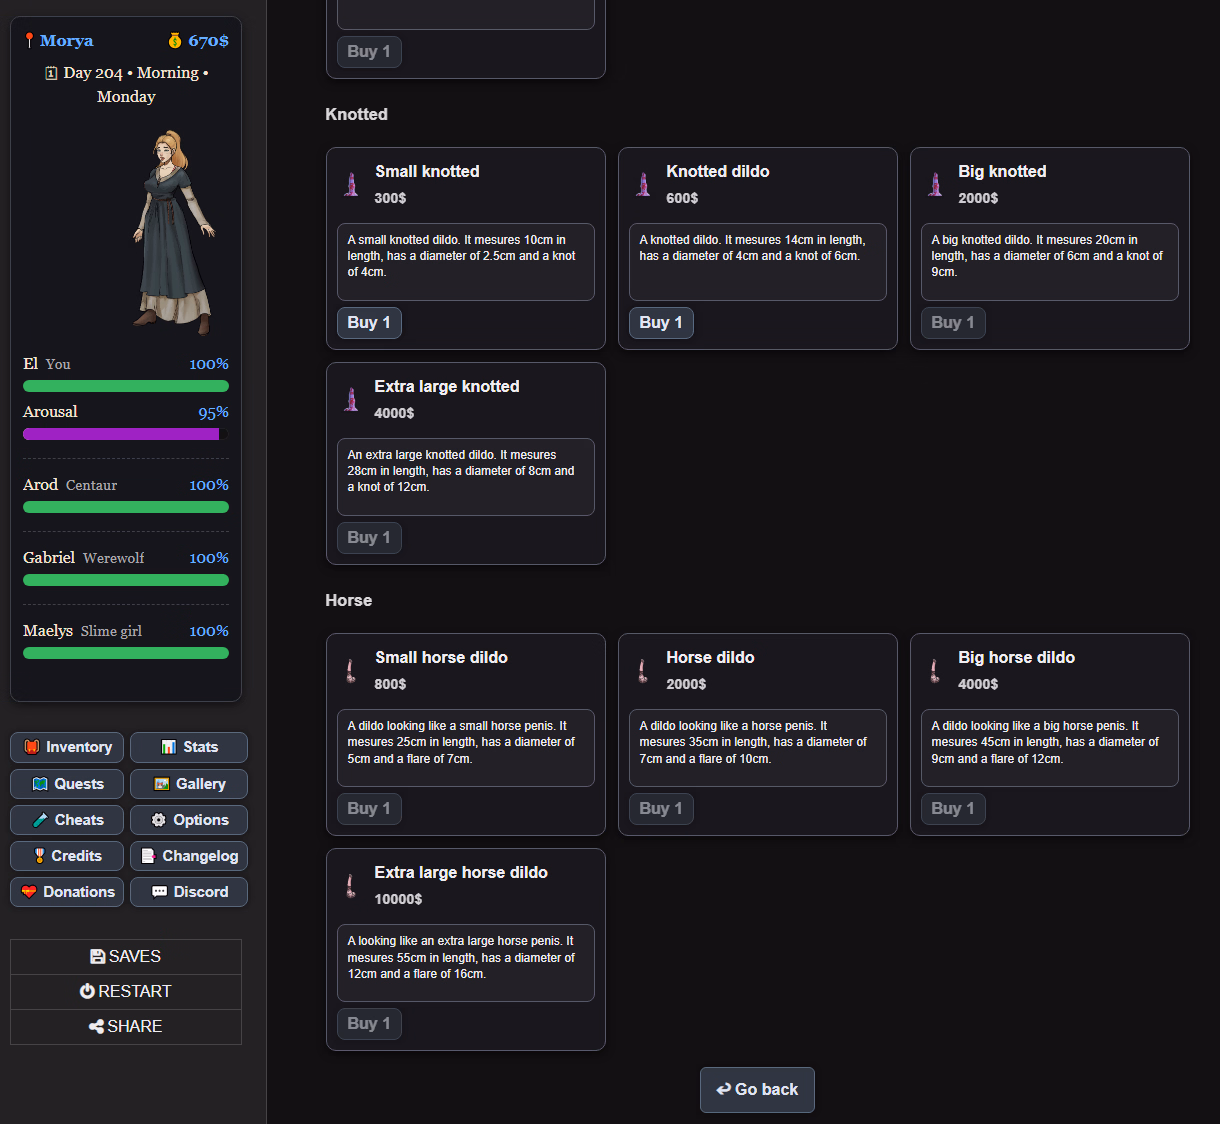Open the SAVES menu
This screenshot has height=1124, width=1220.
(126, 957)
